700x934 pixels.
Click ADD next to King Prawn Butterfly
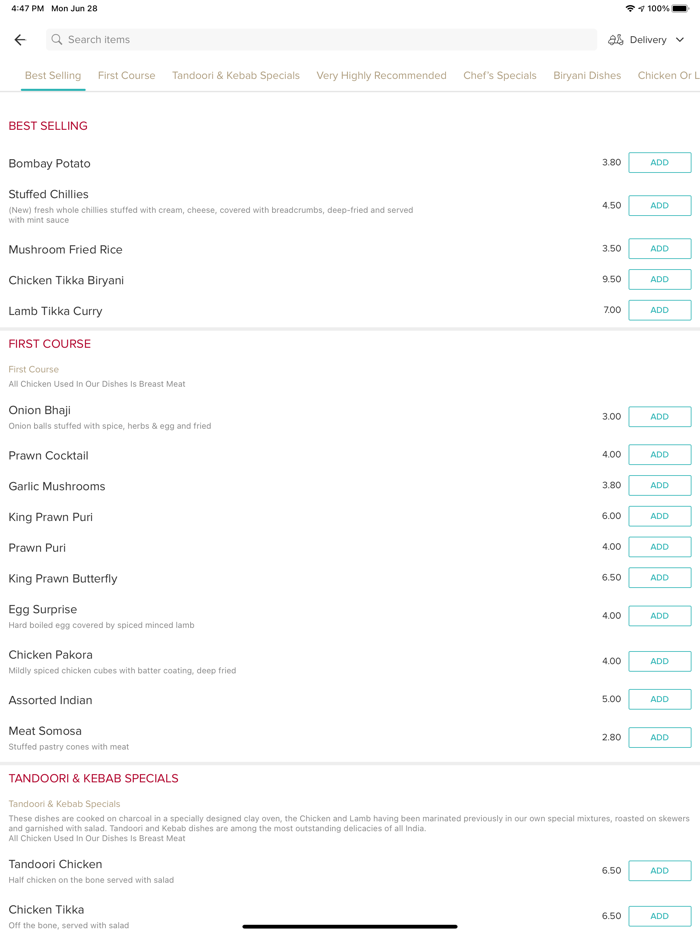point(659,578)
